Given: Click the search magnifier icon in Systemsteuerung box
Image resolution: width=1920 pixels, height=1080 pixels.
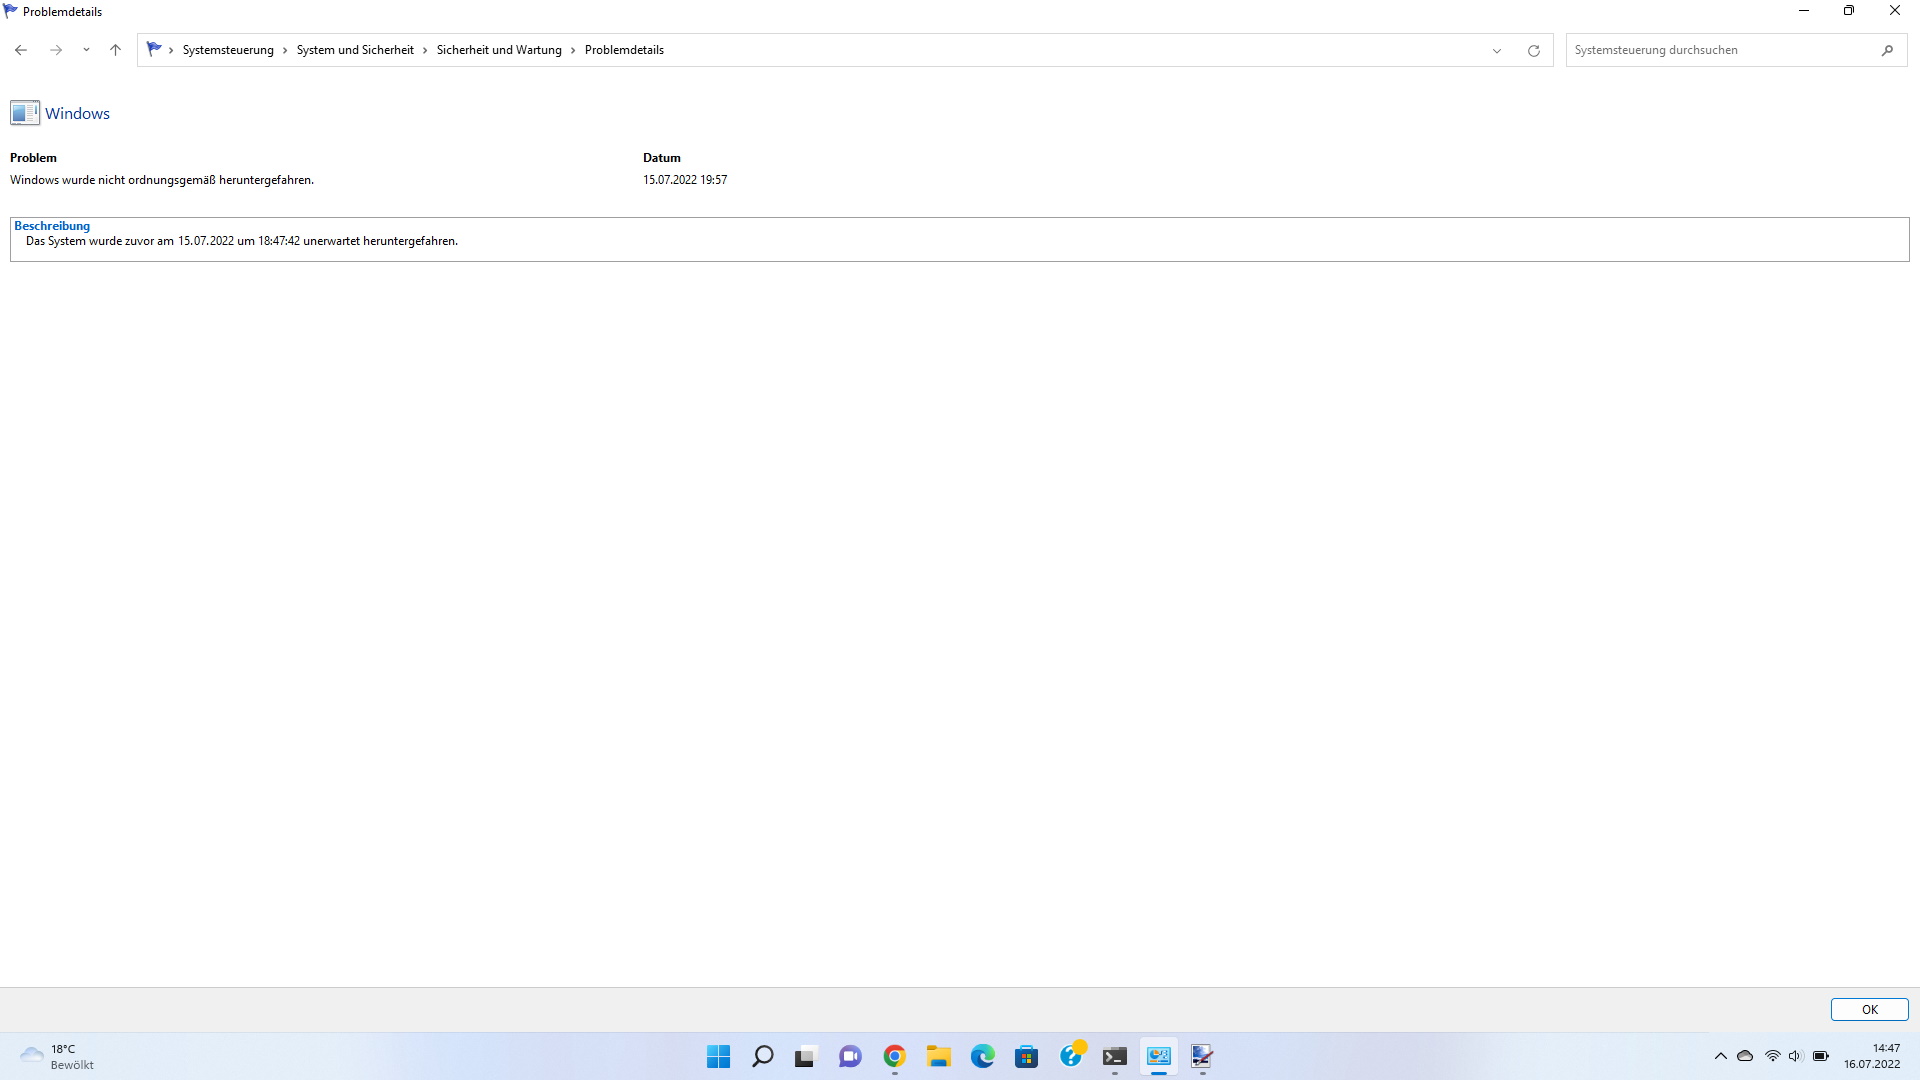Looking at the screenshot, I should click(1887, 50).
